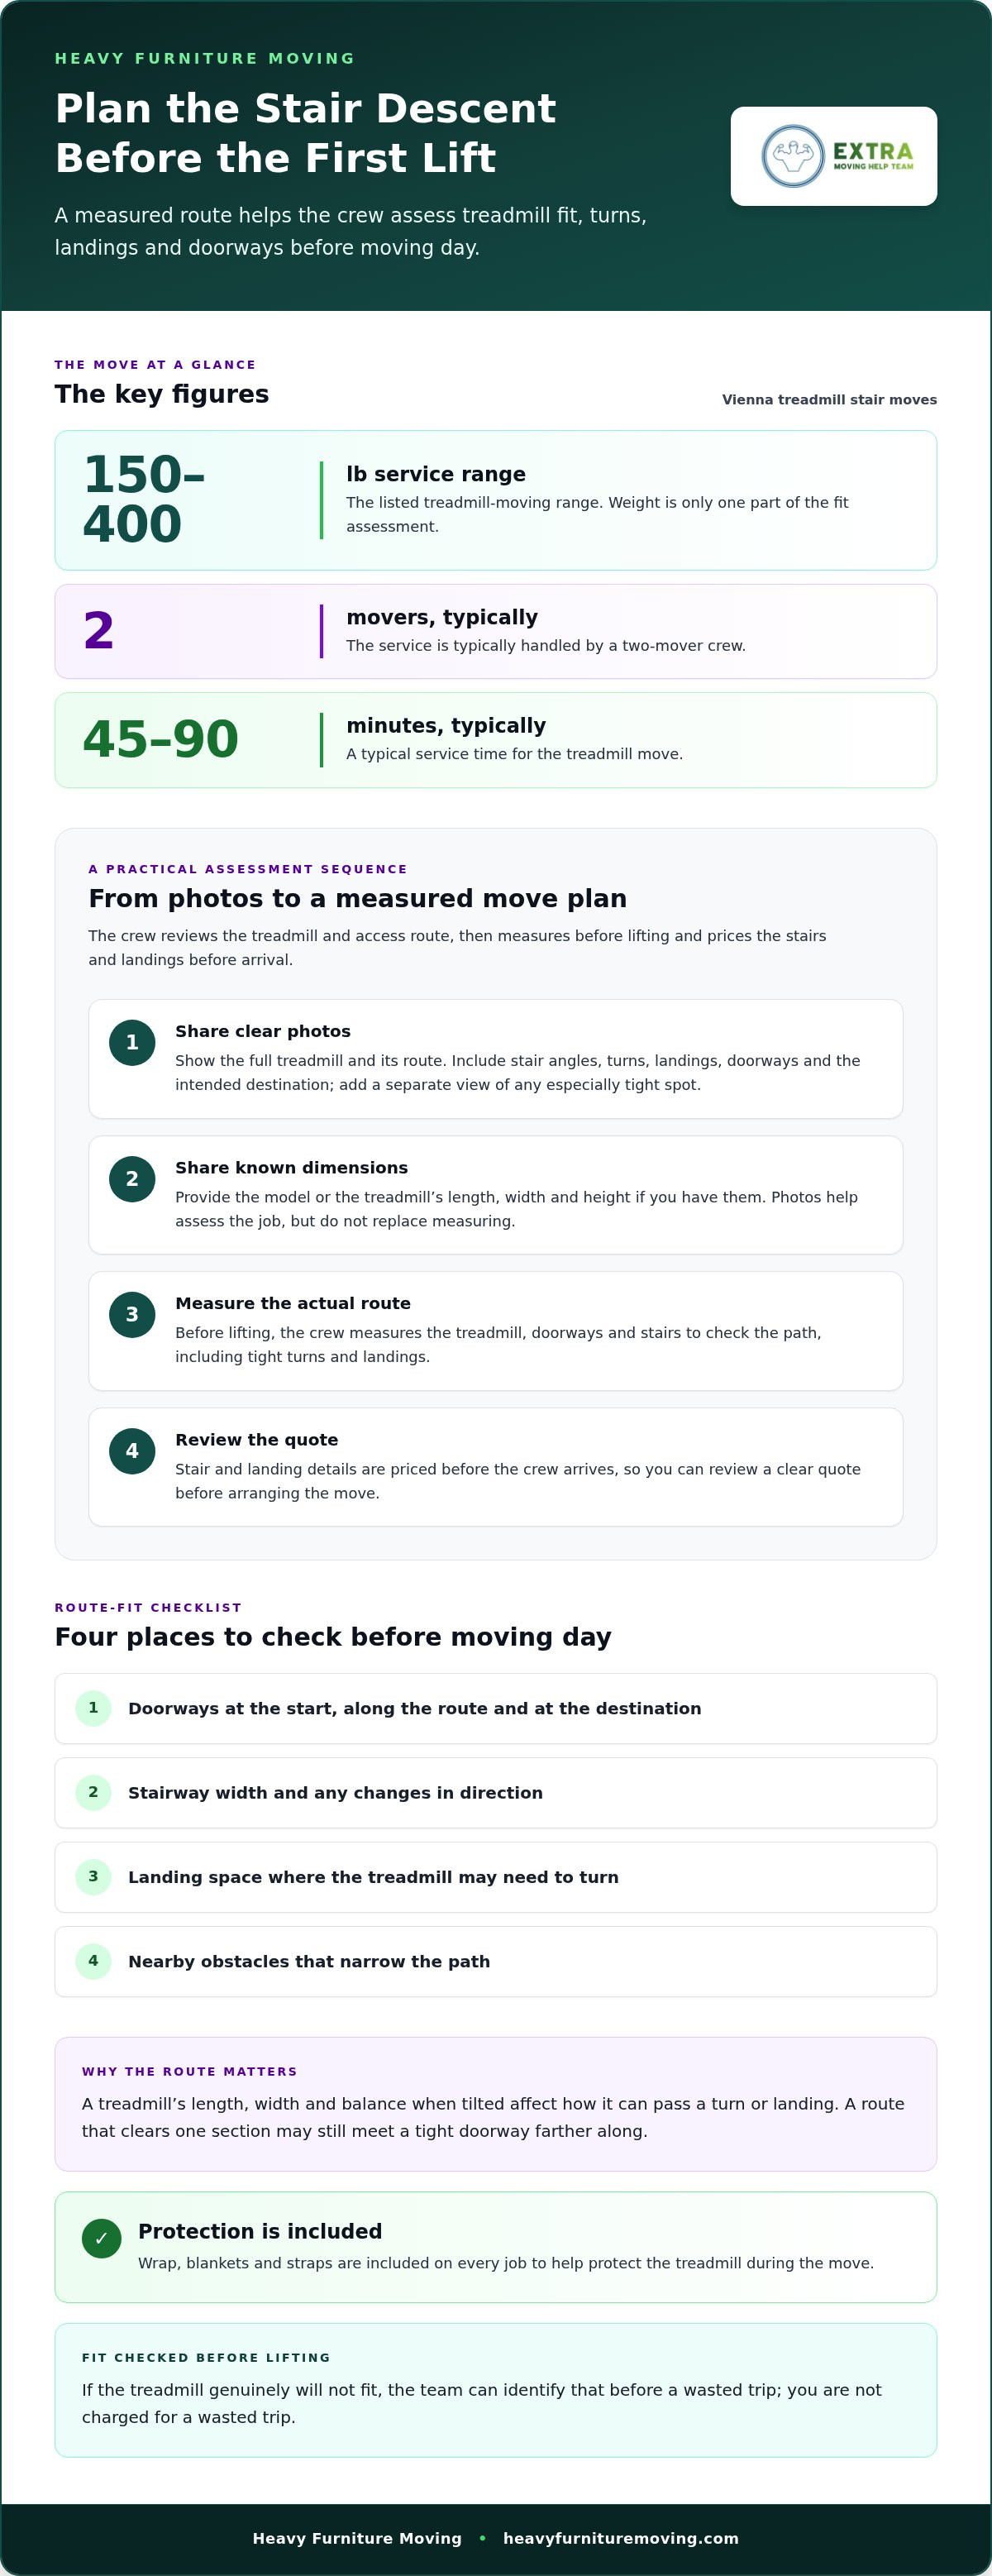Screen dimensions: 992x2576
Task: Click the Plan the Stair Descent headline
Action: coord(305,133)
